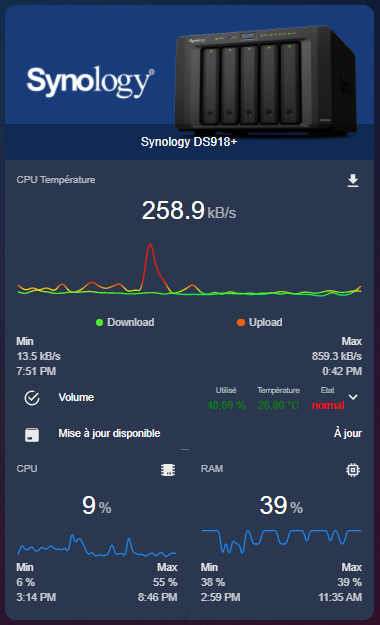Click the green Download legend dot

[x=100, y=322]
